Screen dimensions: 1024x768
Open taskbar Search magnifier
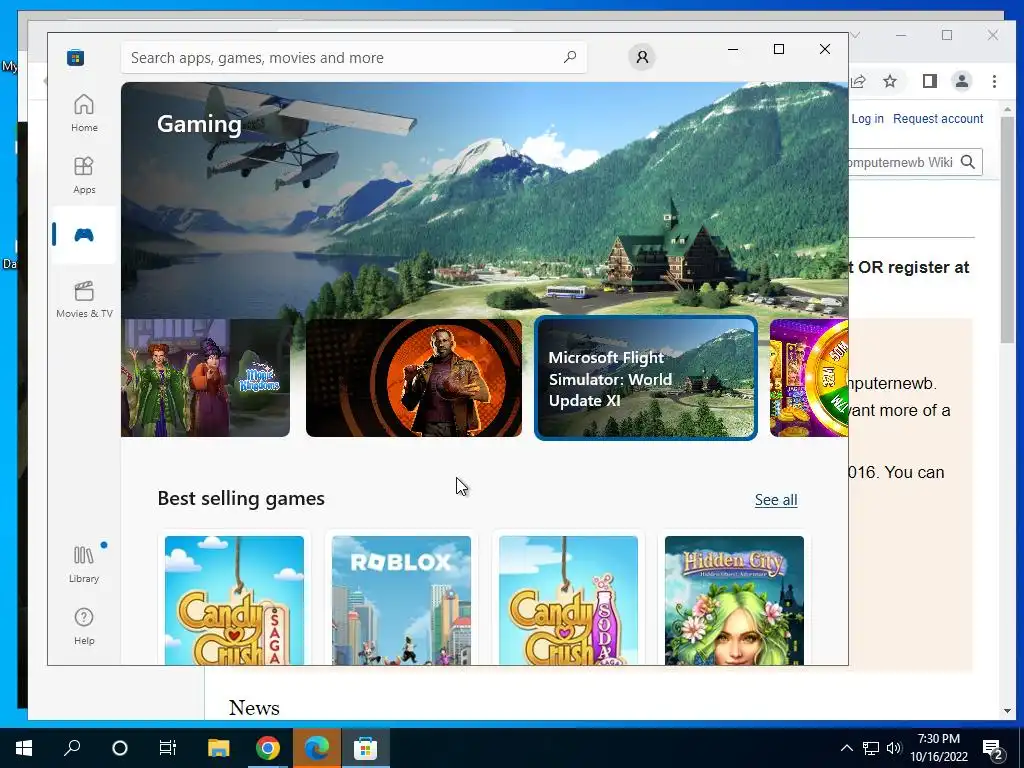(72, 748)
